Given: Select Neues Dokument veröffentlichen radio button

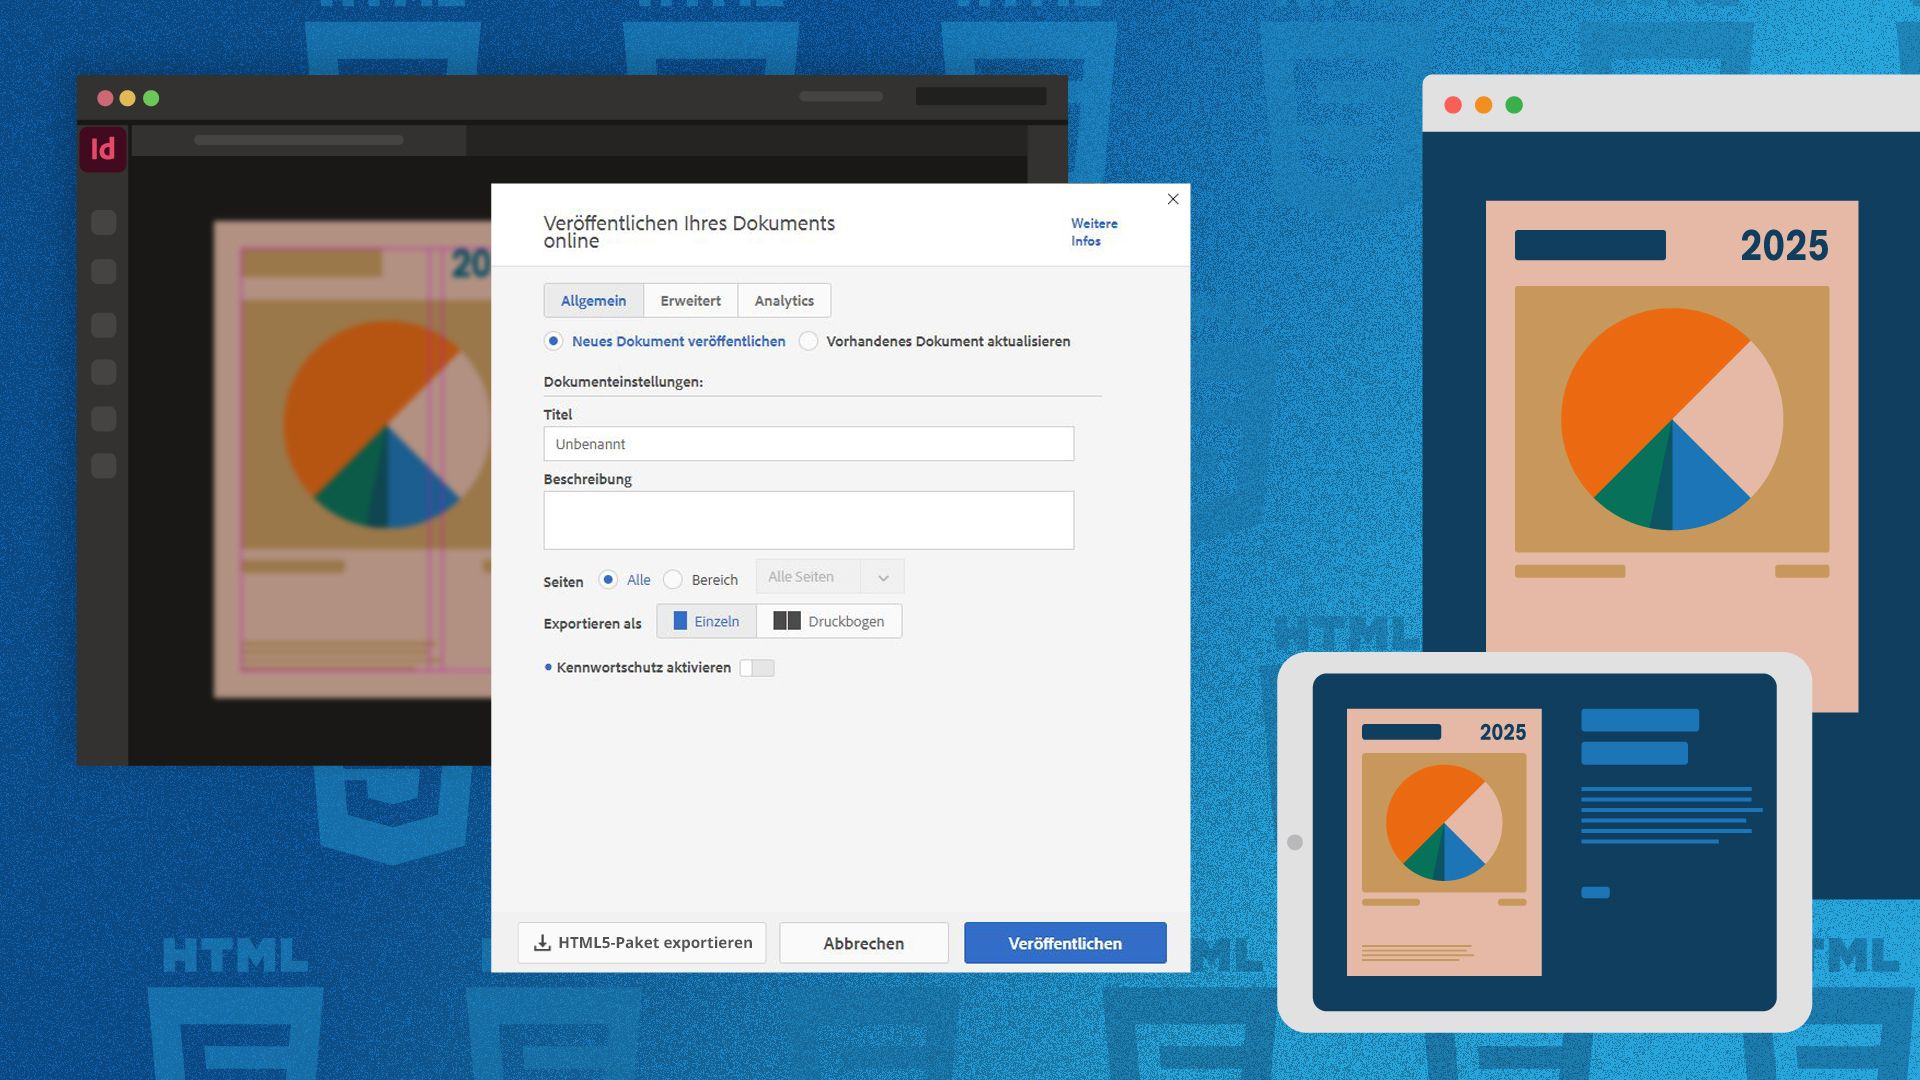Looking at the screenshot, I should pyautogui.click(x=553, y=341).
